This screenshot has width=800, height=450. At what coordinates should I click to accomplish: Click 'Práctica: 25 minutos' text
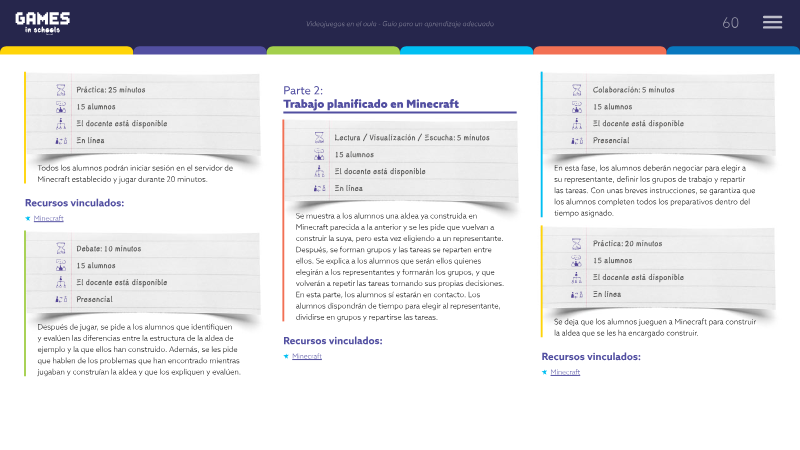pos(111,90)
